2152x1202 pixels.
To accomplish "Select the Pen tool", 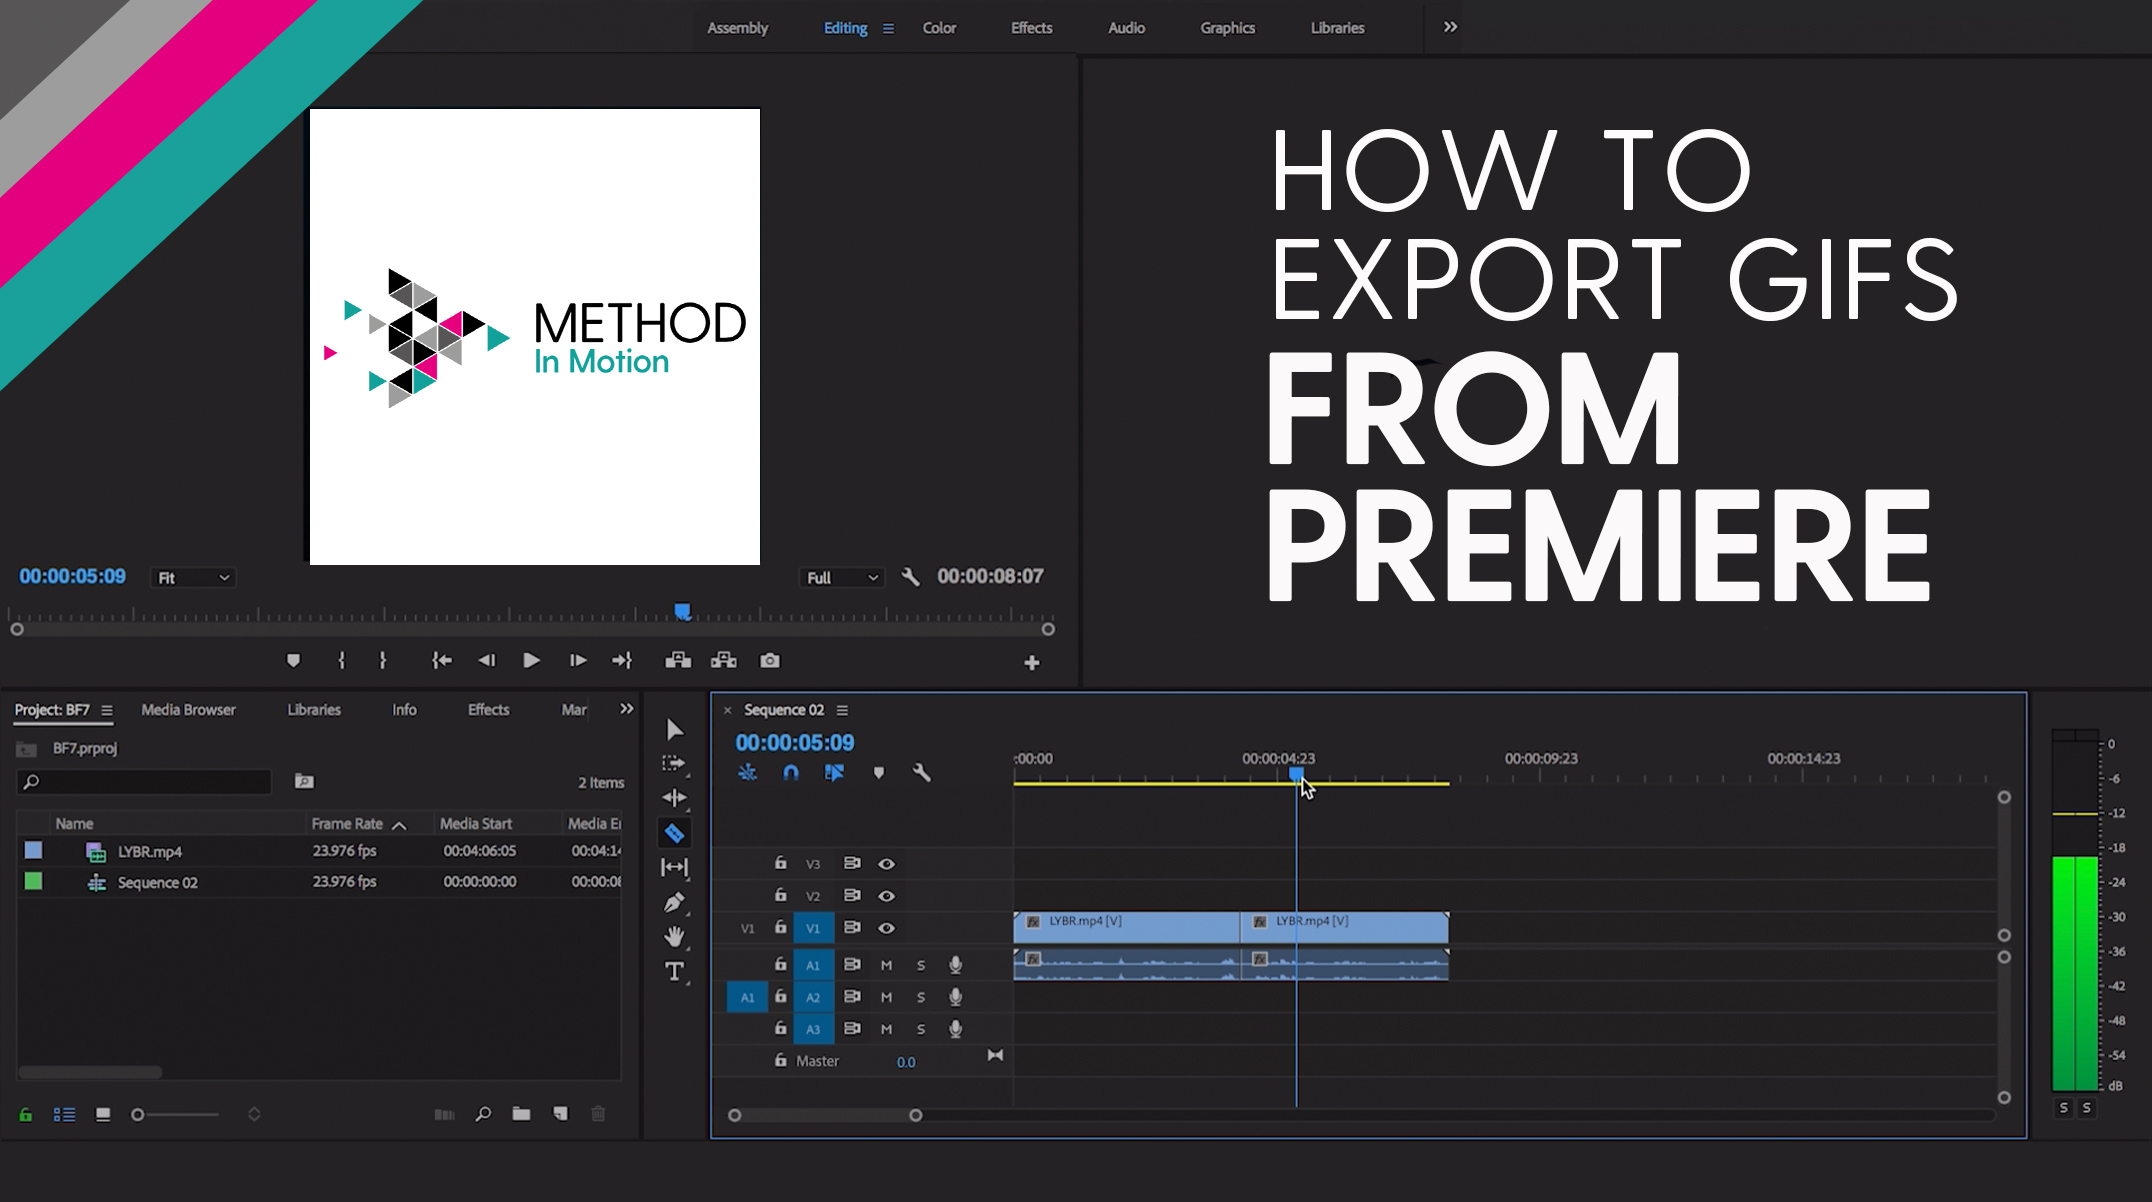I will pyautogui.click(x=675, y=903).
